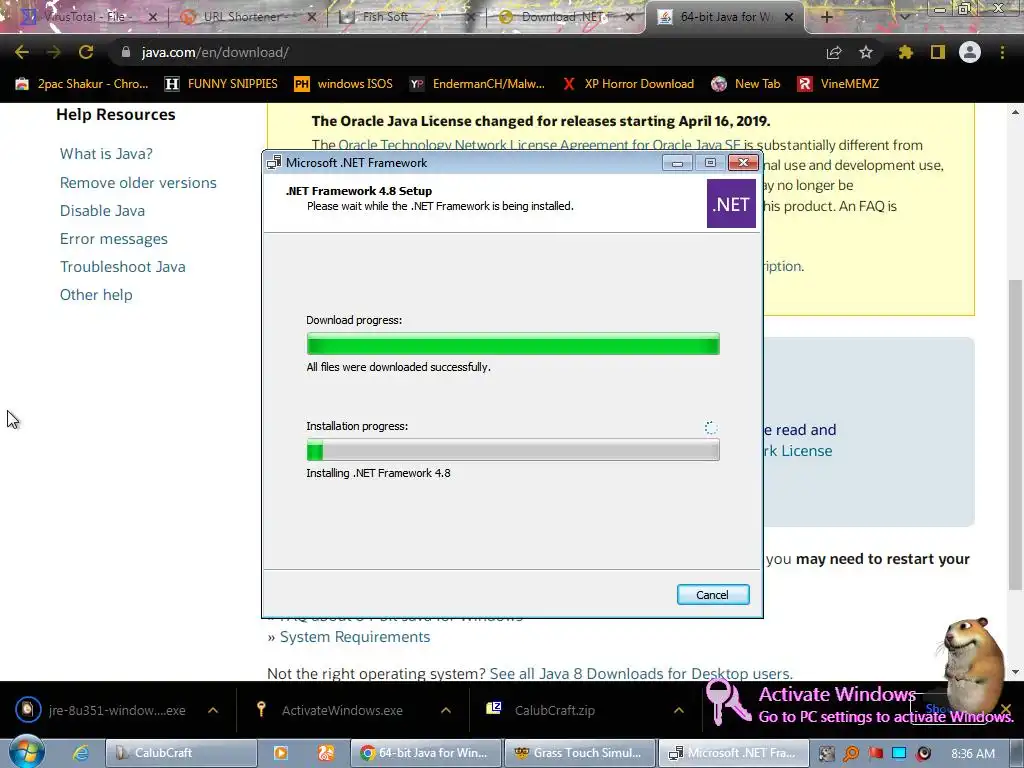Click the hamster desktop character
This screenshot has width=1024, height=768.
[x=973, y=663]
